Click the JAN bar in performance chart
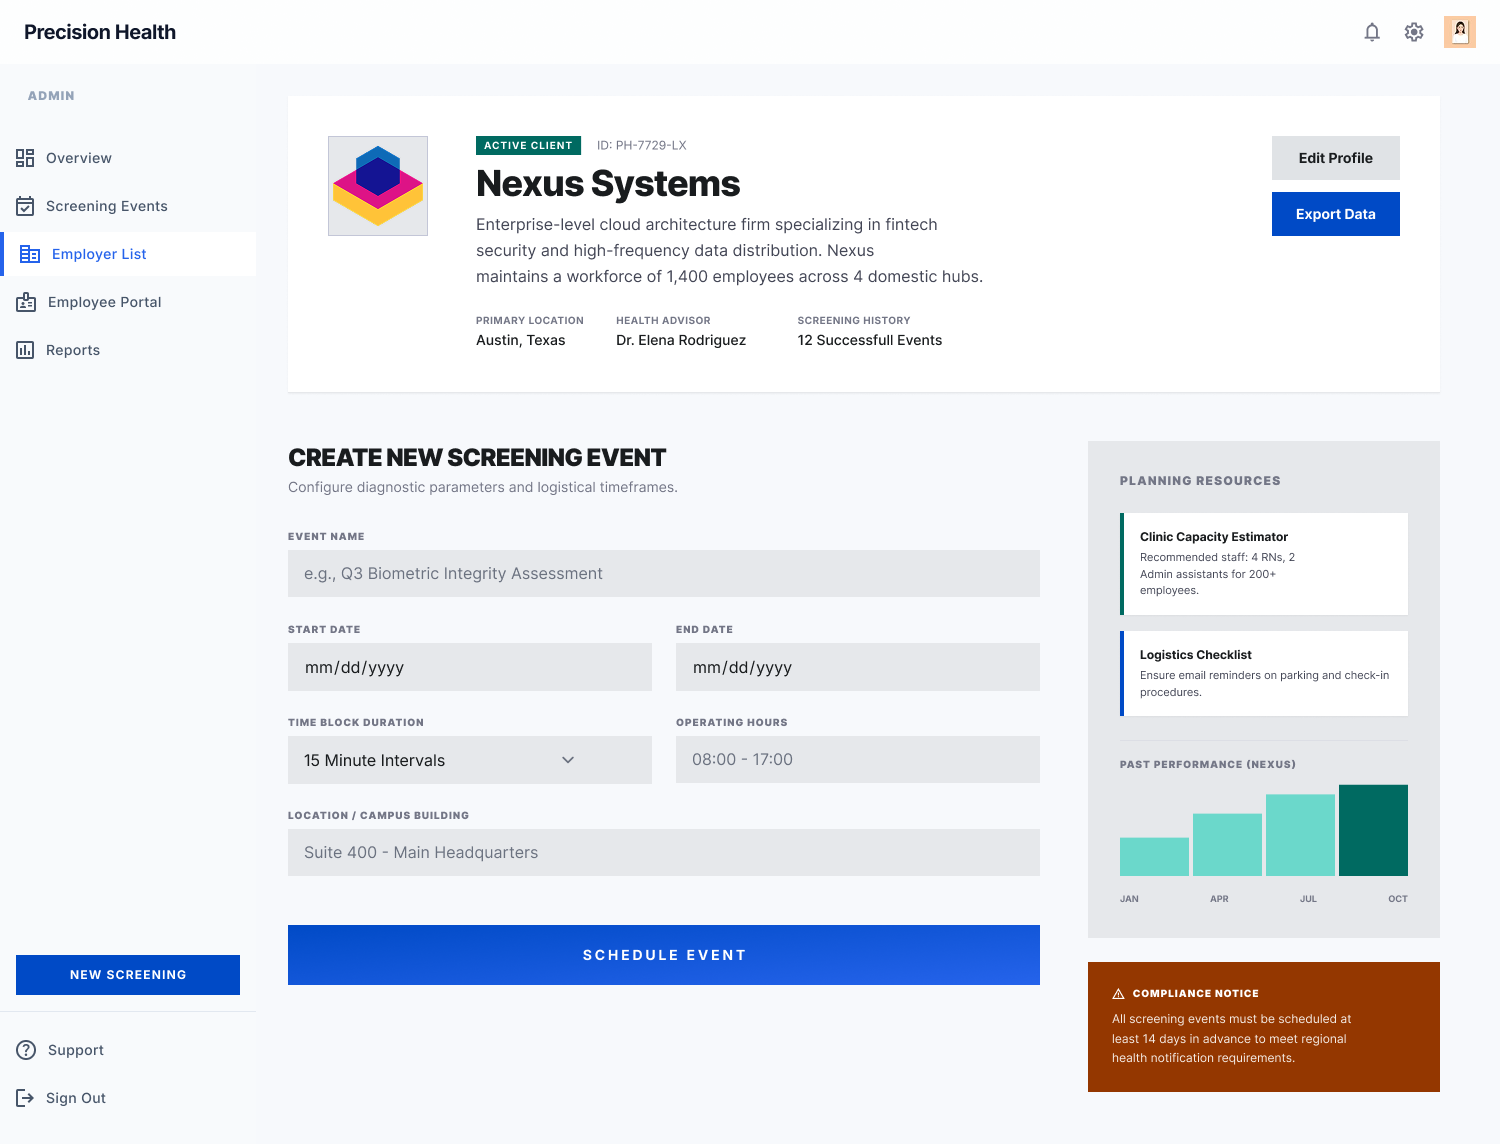The image size is (1500, 1144). 1154,857
